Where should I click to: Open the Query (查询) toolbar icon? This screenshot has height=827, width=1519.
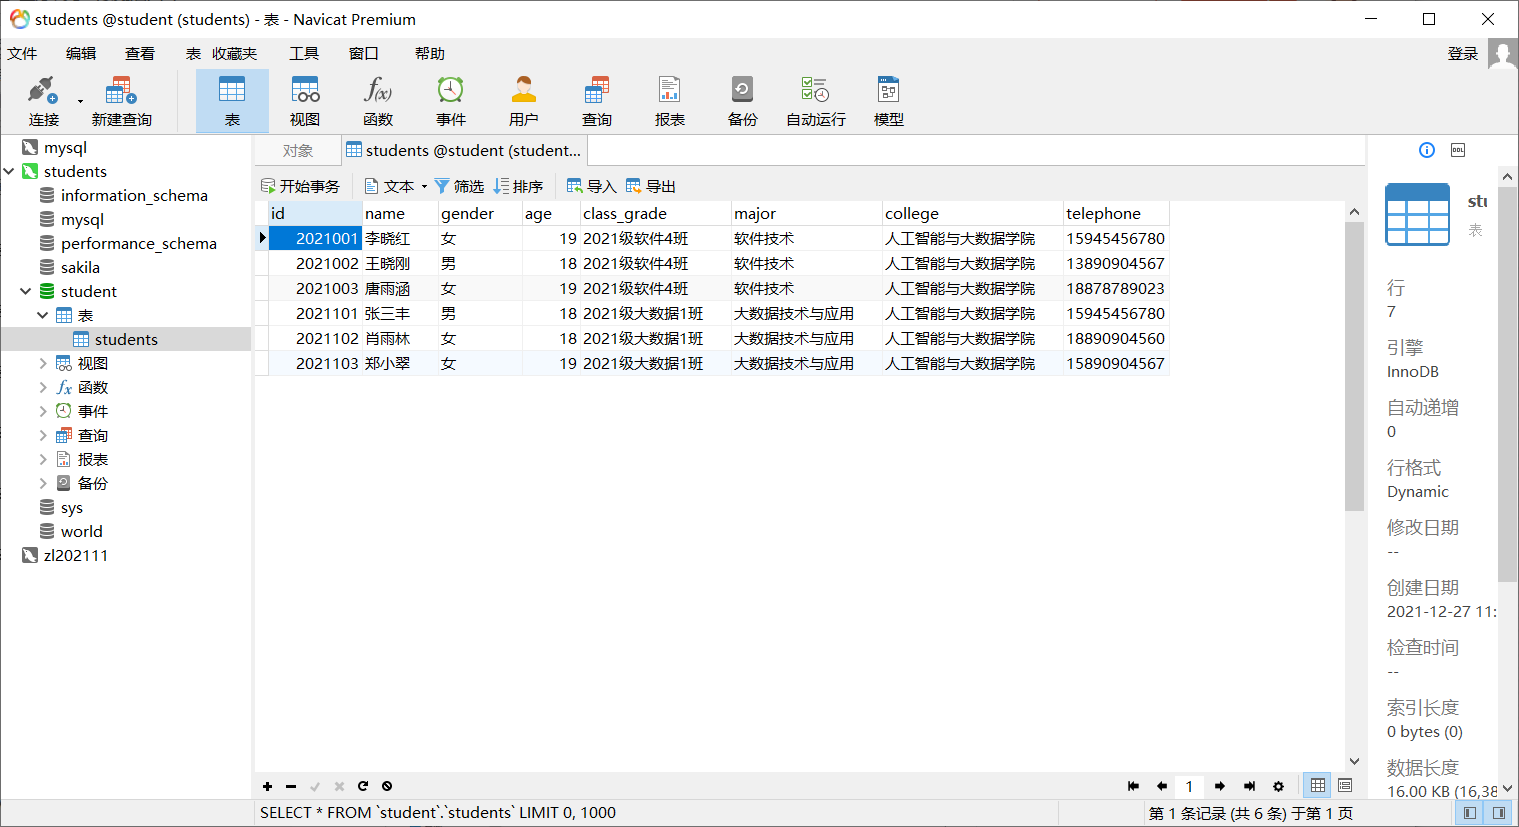[597, 101]
